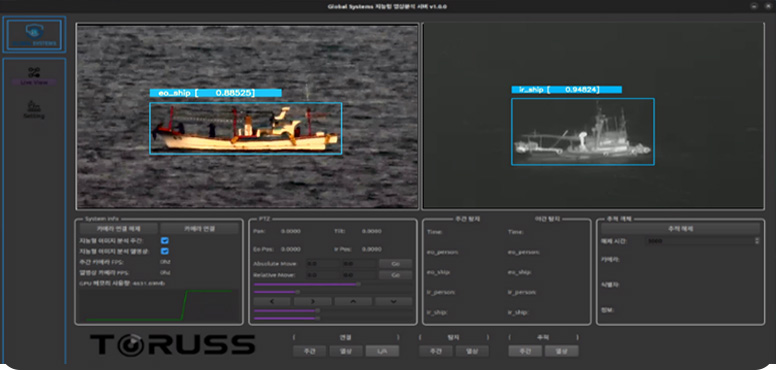Pan camera left with the PTZ arrow
This screenshot has width=776, height=370.
click(x=272, y=301)
